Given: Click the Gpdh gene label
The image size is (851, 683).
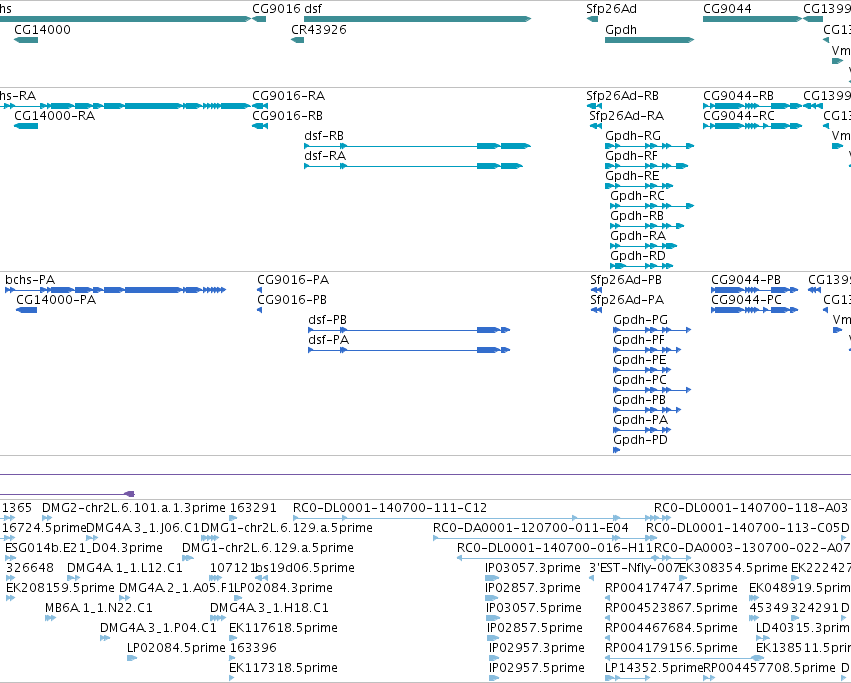Looking at the screenshot, I should [x=621, y=29].
